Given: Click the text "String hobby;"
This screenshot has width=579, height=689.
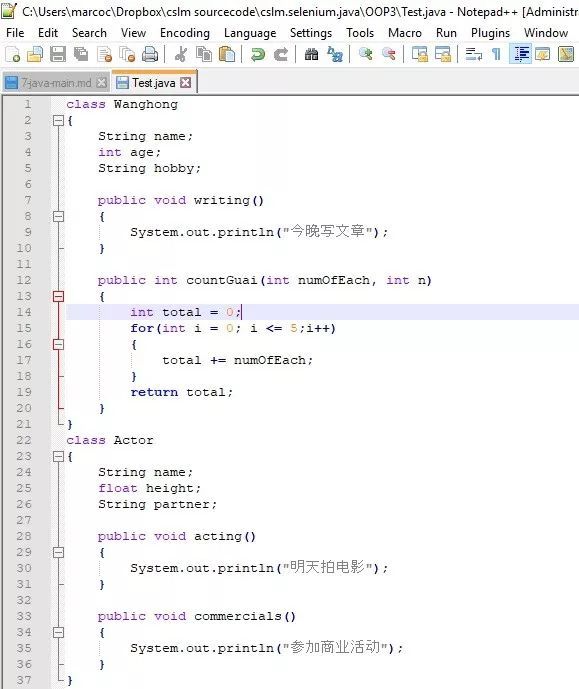Looking at the screenshot, I should (x=149, y=168).
